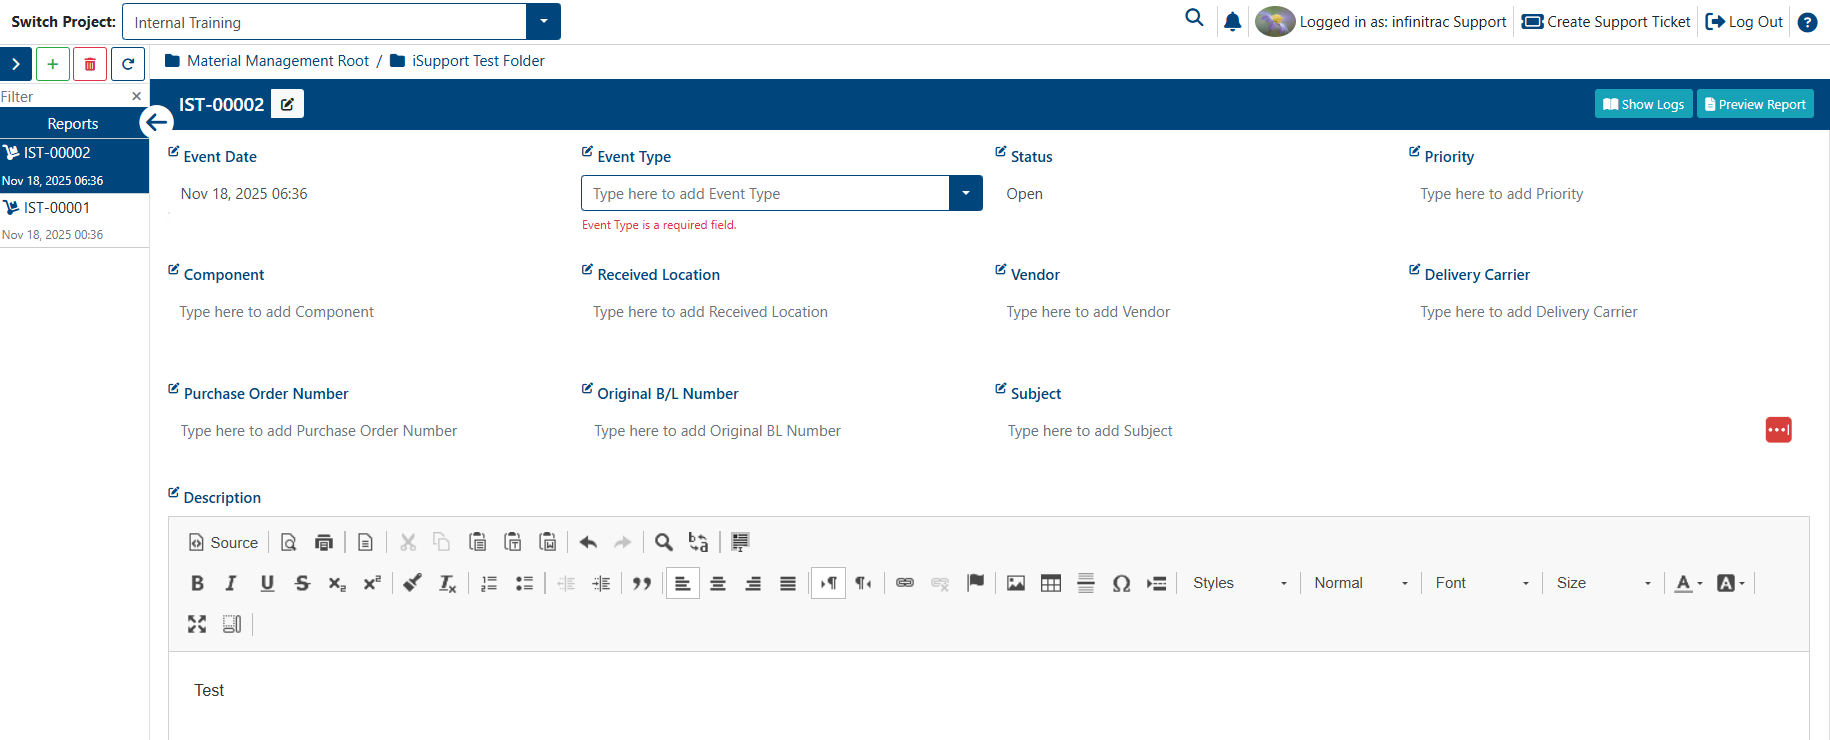
Task: Insert special character omega icon
Action: click(x=1121, y=583)
